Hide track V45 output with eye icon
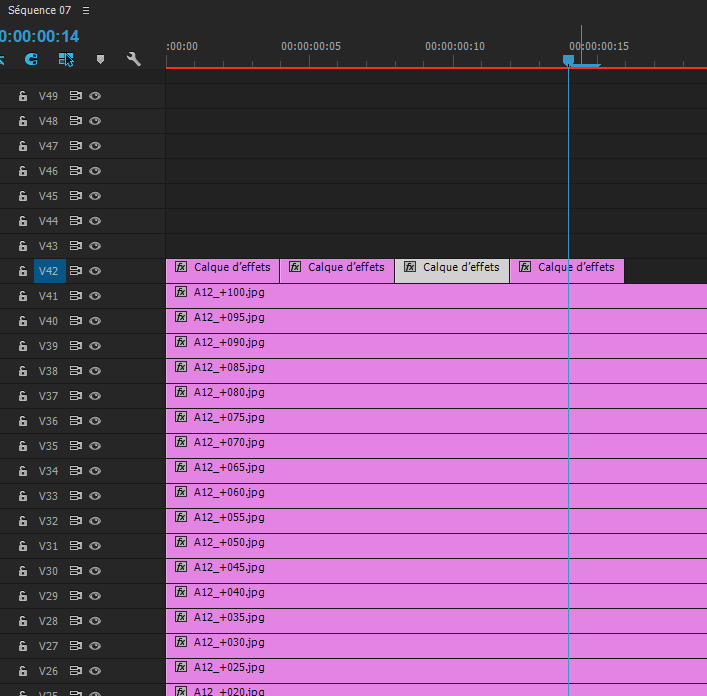The height and width of the screenshot is (696, 707). tap(95, 196)
